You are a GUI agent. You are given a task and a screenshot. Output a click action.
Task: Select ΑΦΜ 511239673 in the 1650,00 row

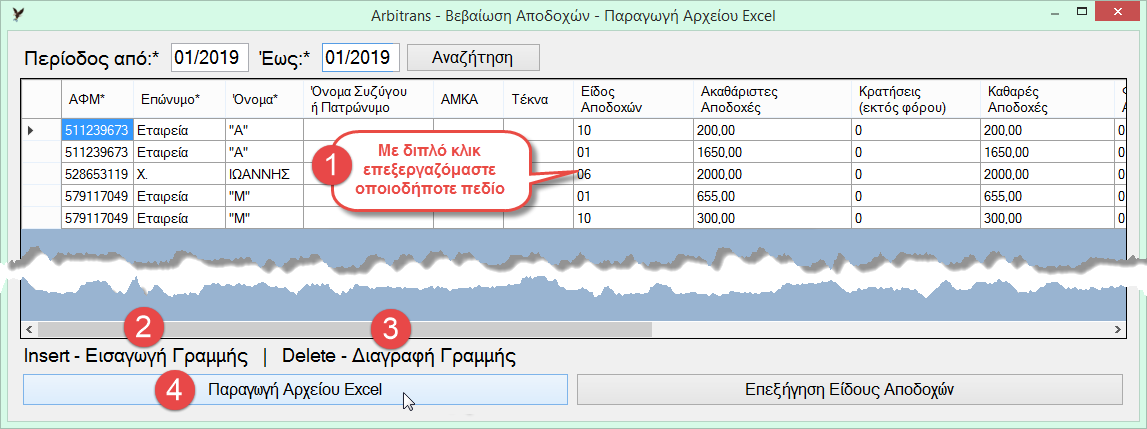click(97, 152)
